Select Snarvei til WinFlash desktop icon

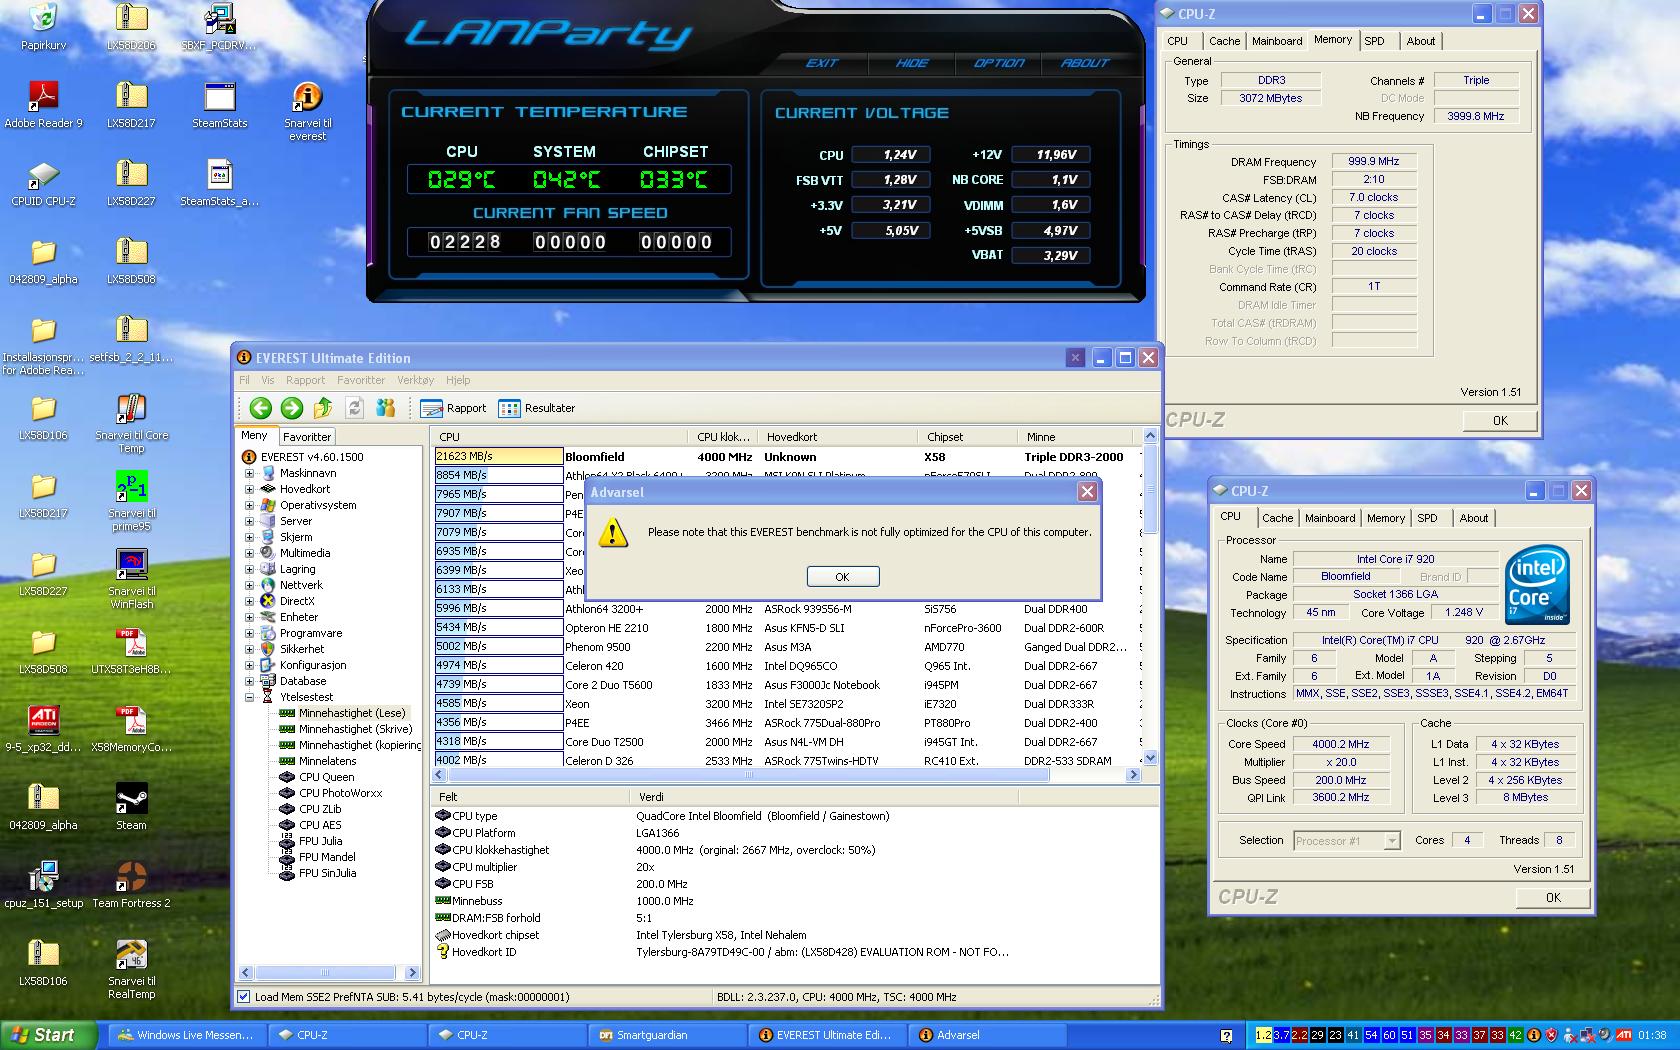131,579
